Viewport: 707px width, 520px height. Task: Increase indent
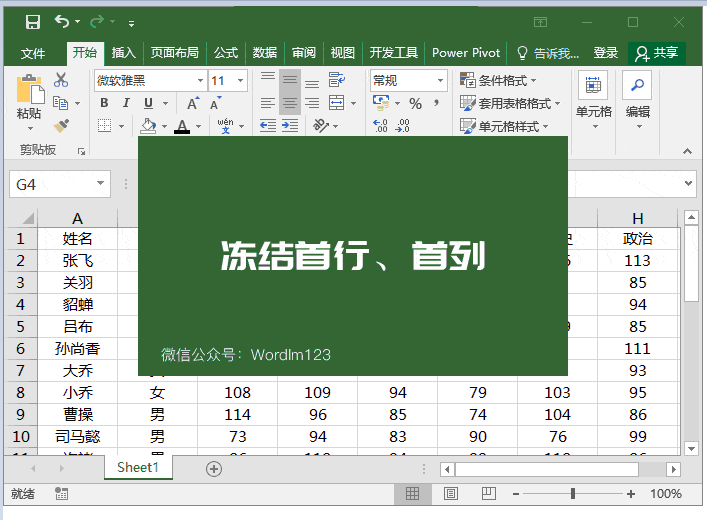coord(290,125)
